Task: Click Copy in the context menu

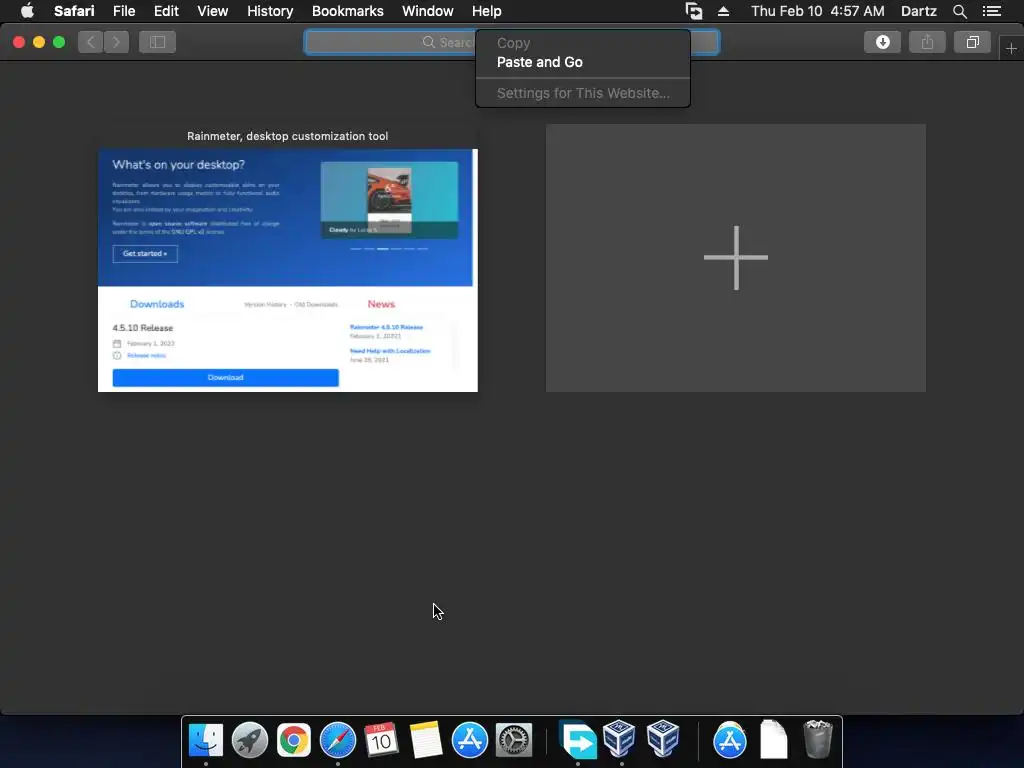Action: [583, 43]
